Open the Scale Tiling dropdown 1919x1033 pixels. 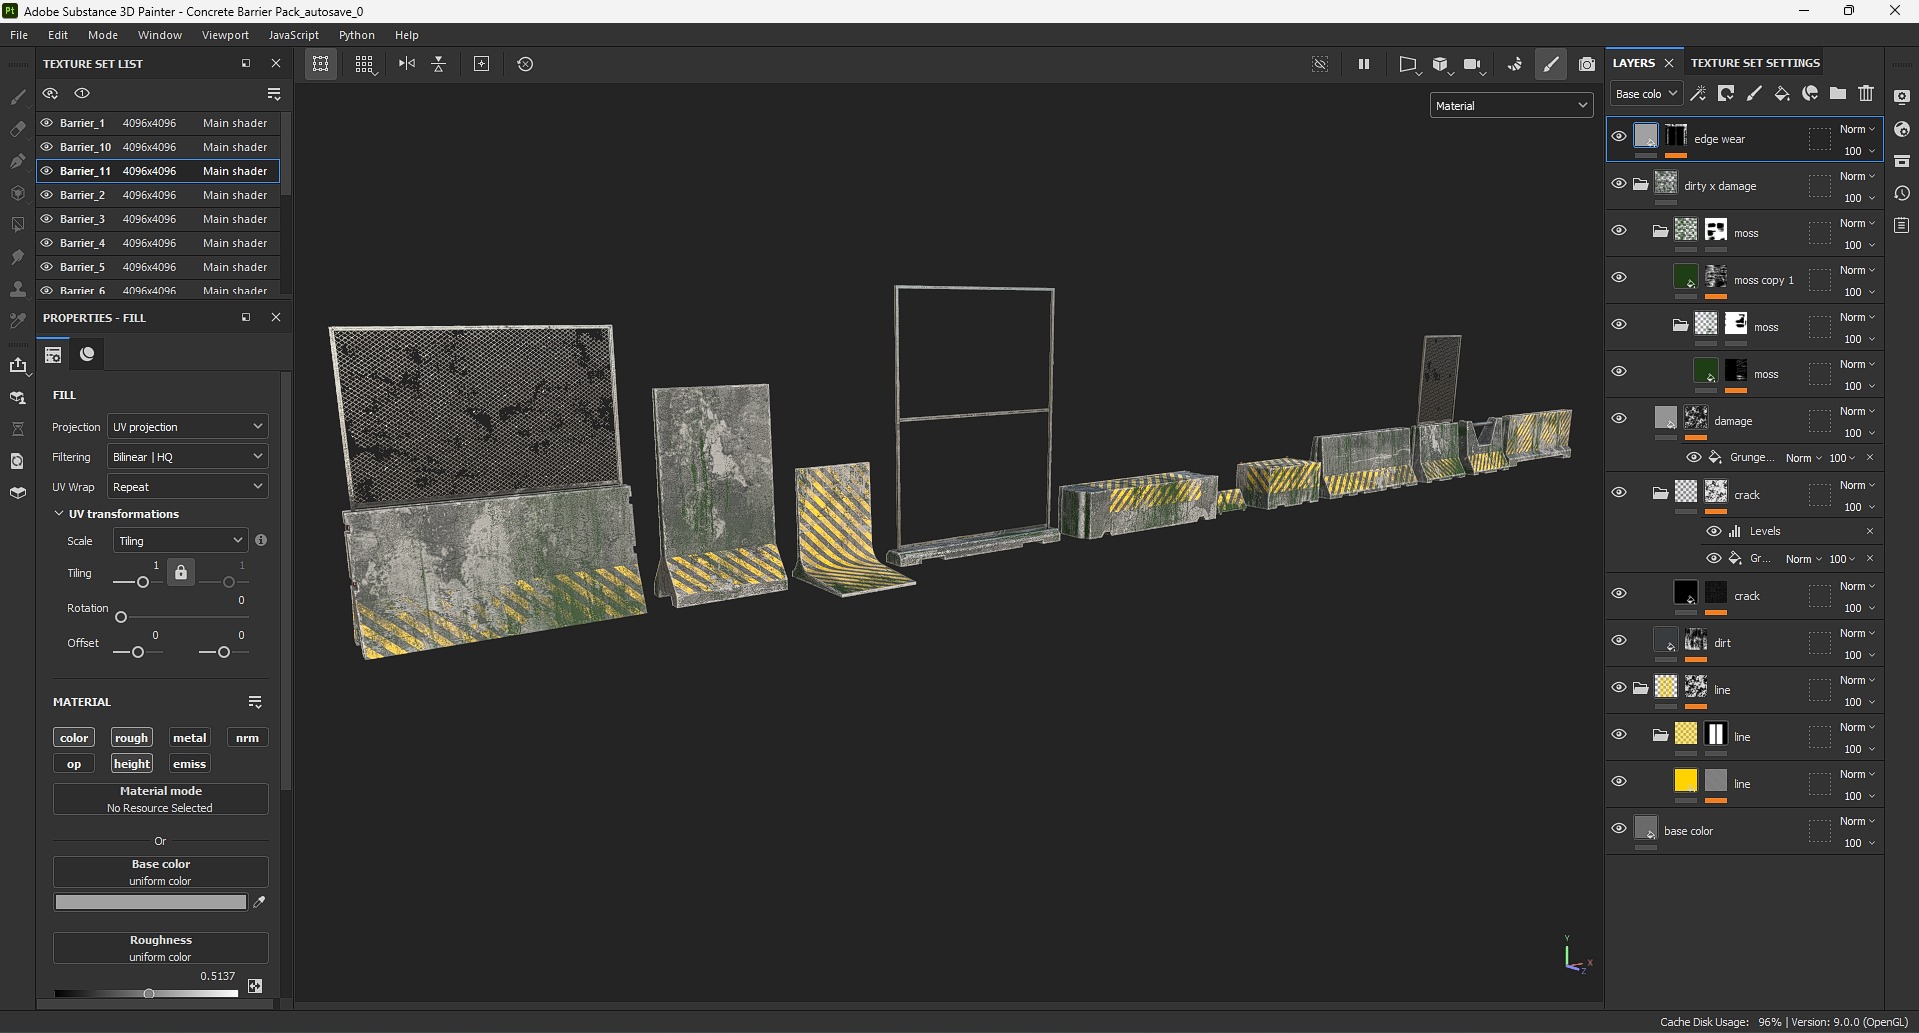[180, 540]
